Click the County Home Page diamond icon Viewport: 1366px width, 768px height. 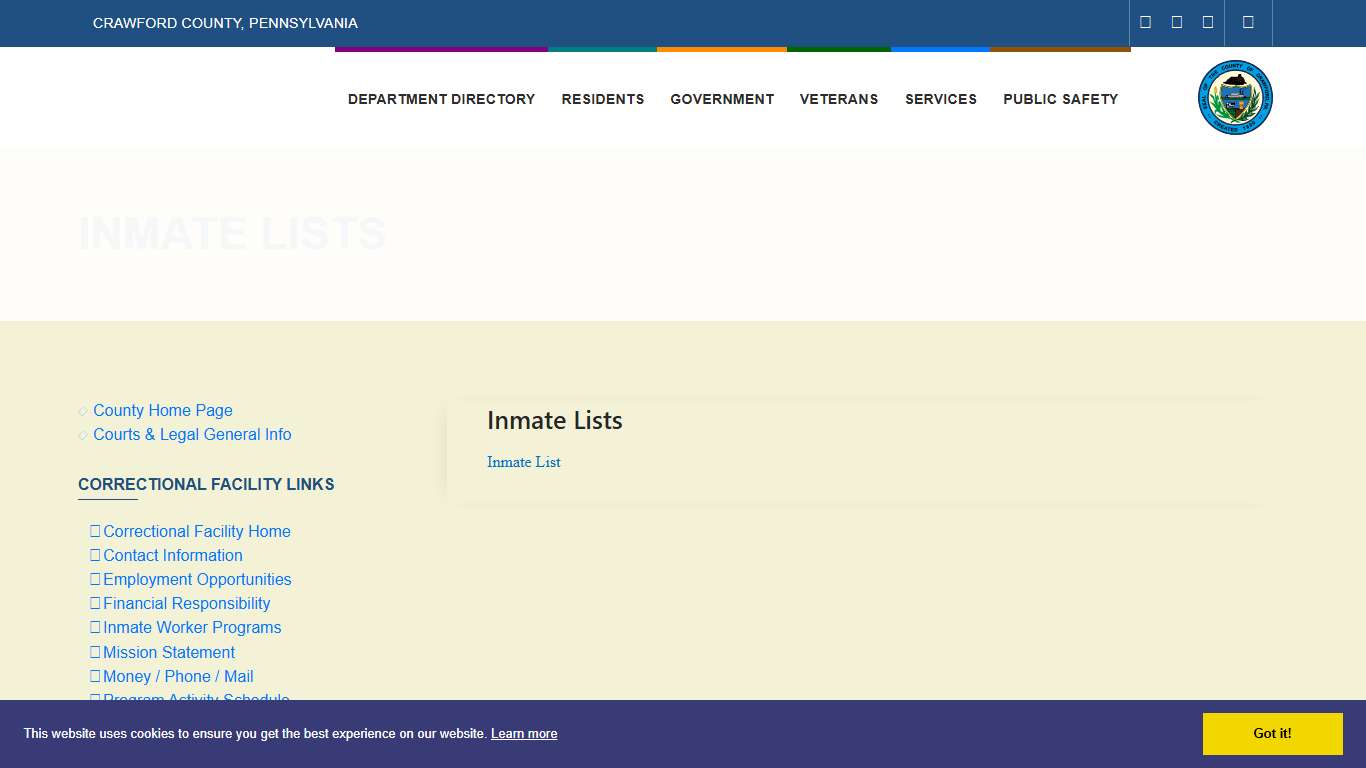click(82, 411)
